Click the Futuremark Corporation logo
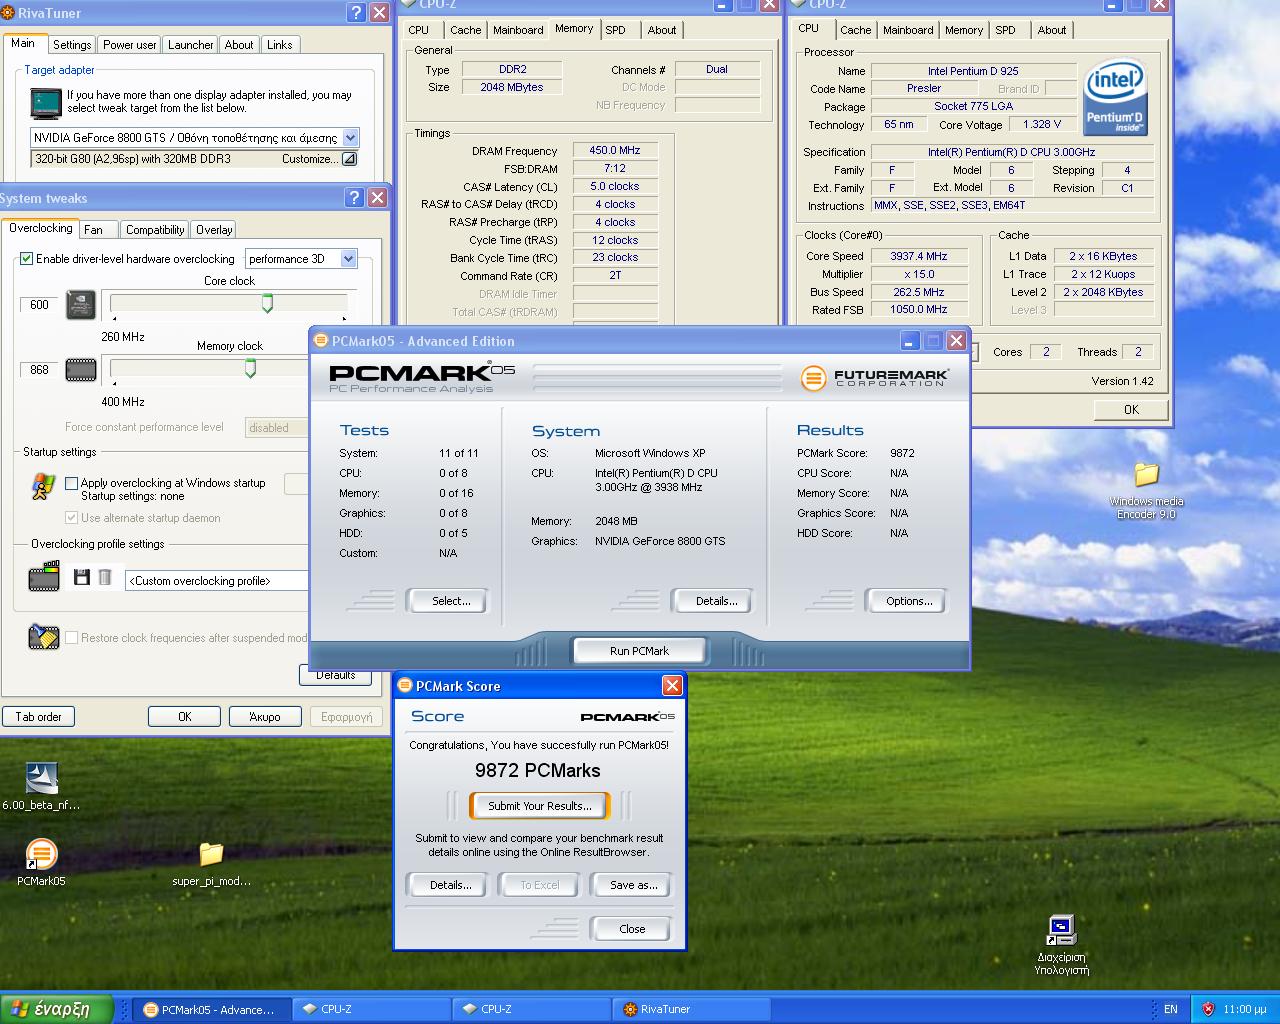Image resolution: width=1280 pixels, height=1024 pixels. click(875, 378)
